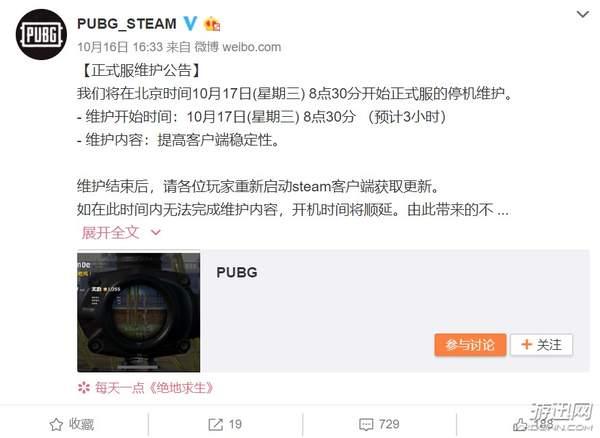Image resolution: width=600 pixels, height=438 pixels.
Task: Click the blue verified V badge
Action: (x=190, y=24)
